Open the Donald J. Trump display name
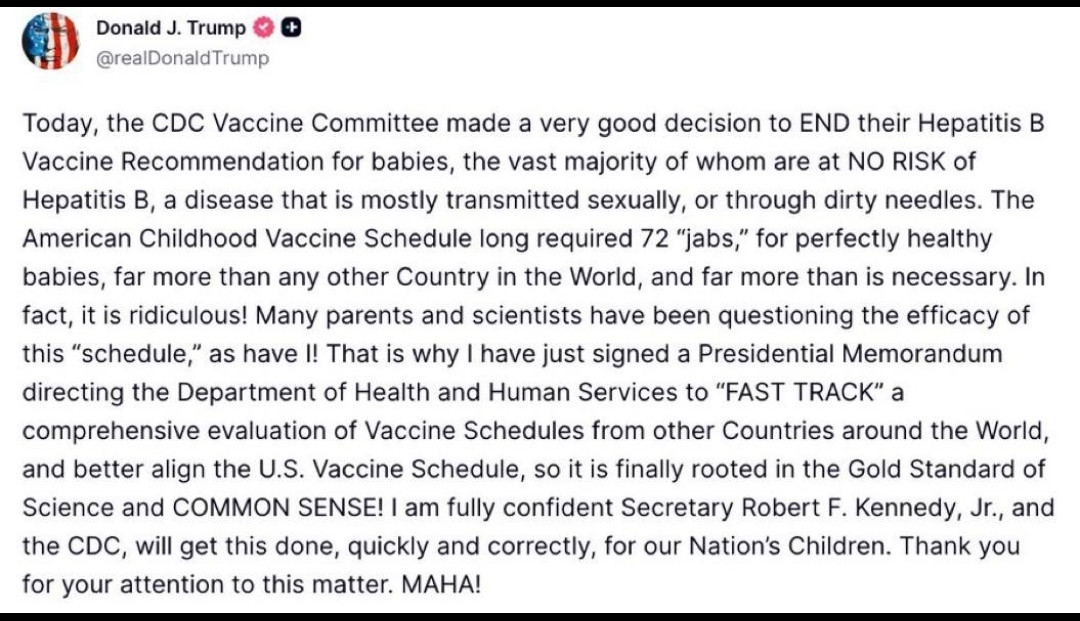The height and width of the screenshot is (621, 1080). coord(171,28)
